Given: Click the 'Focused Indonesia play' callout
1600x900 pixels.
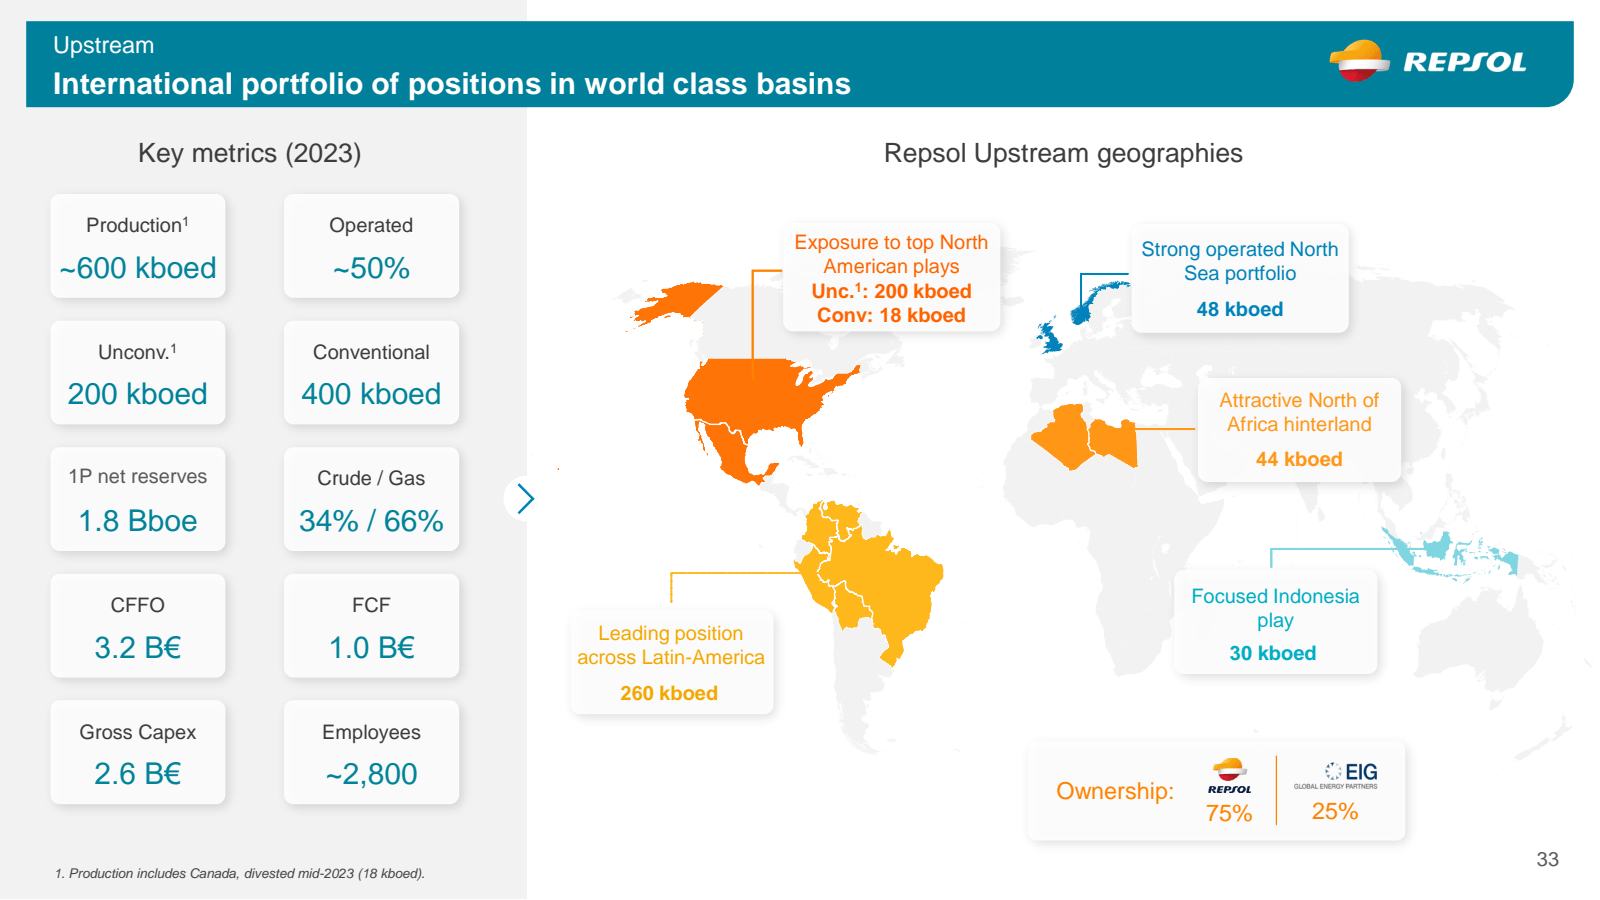Looking at the screenshot, I should 1275,623.
